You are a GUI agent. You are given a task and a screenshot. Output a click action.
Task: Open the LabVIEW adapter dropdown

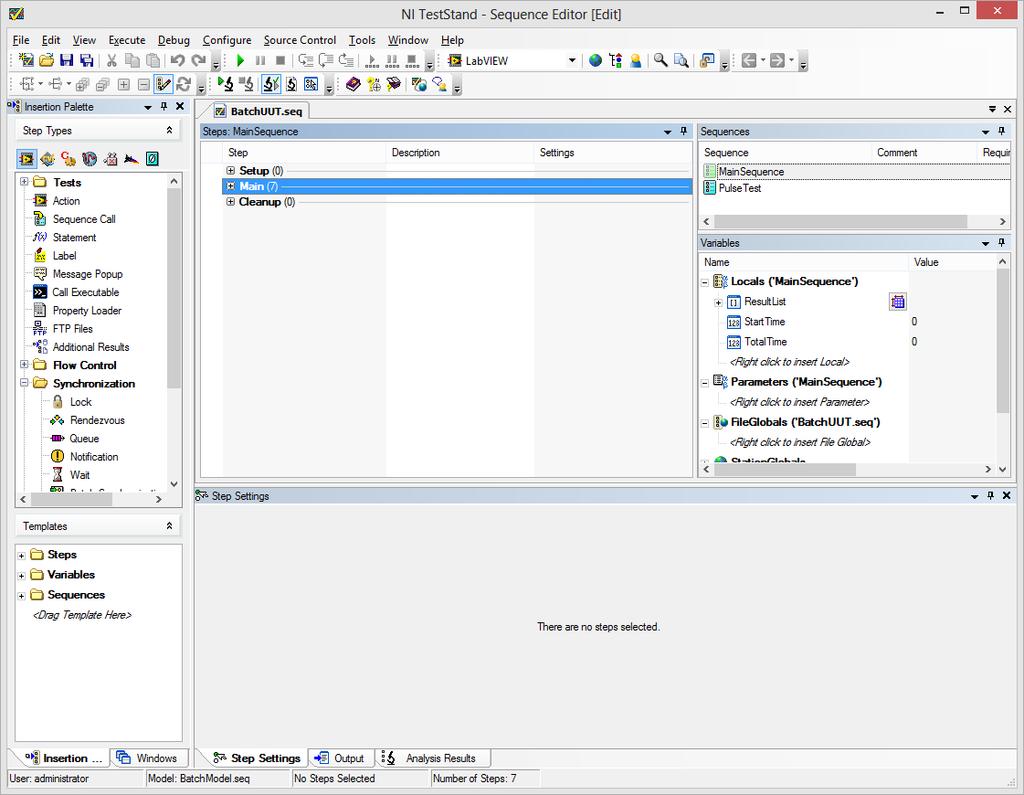click(x=572, y=61)
